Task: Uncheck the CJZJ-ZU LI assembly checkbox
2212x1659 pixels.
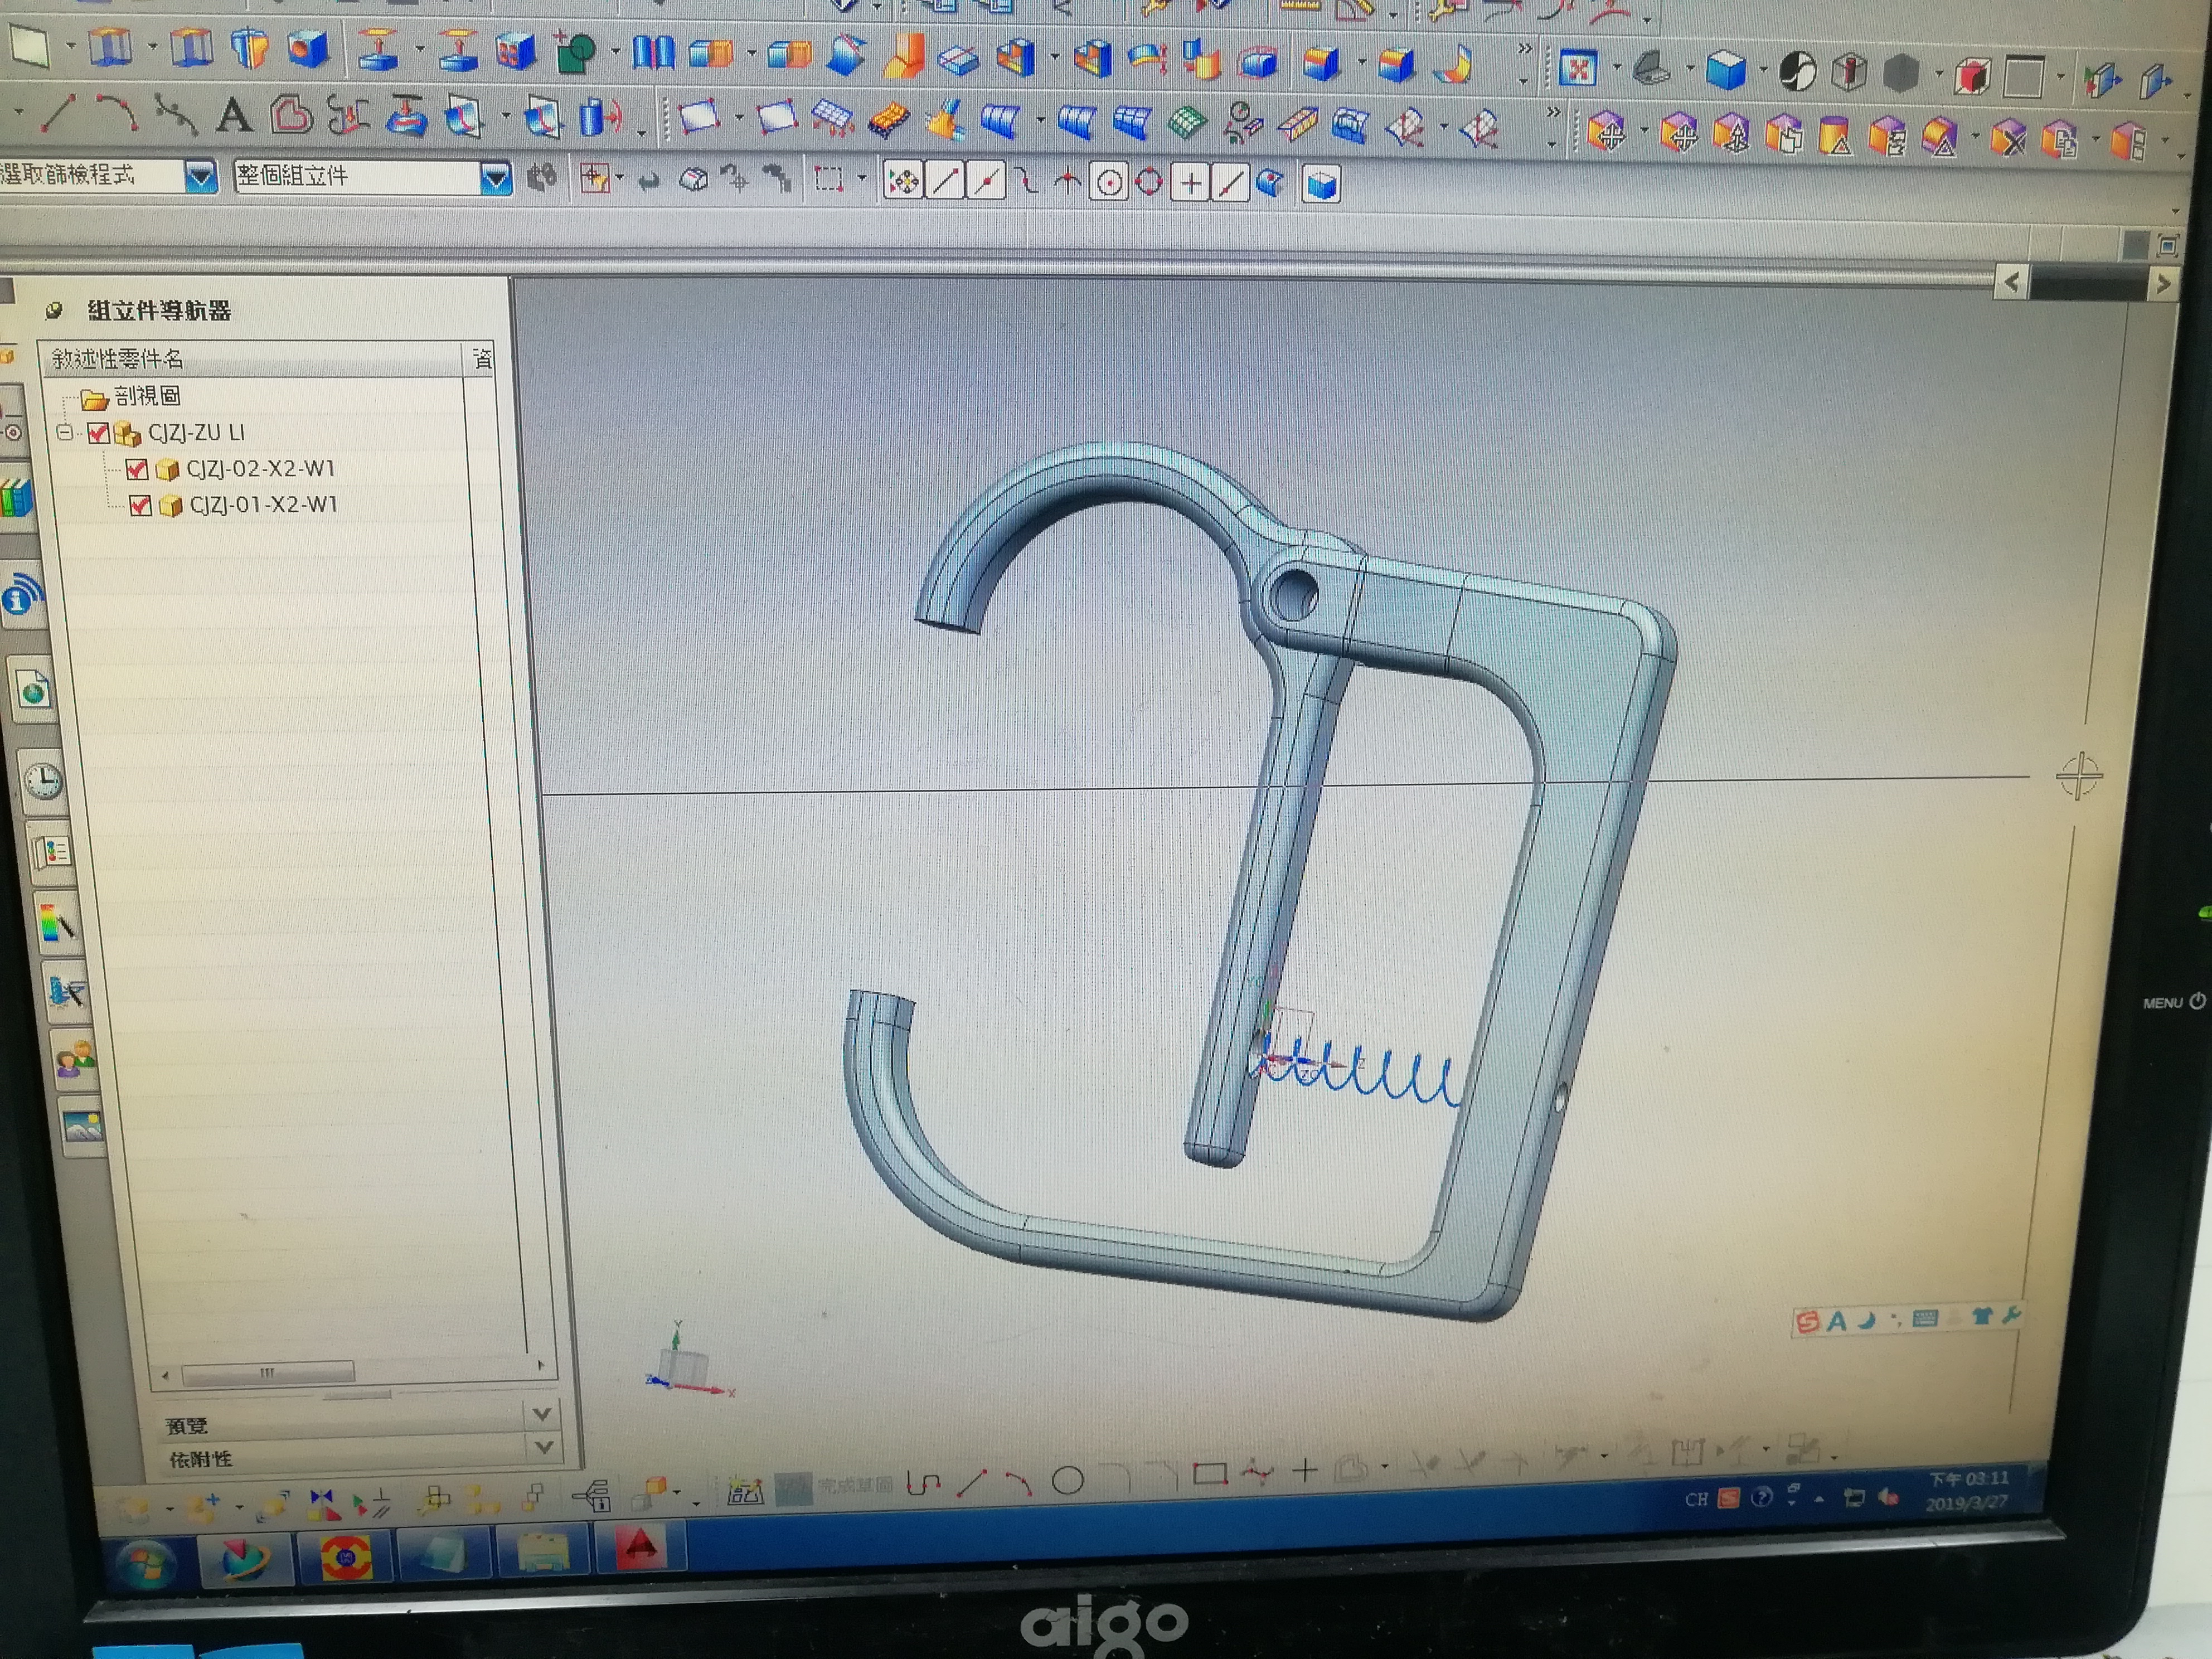Action: point(98,433)
